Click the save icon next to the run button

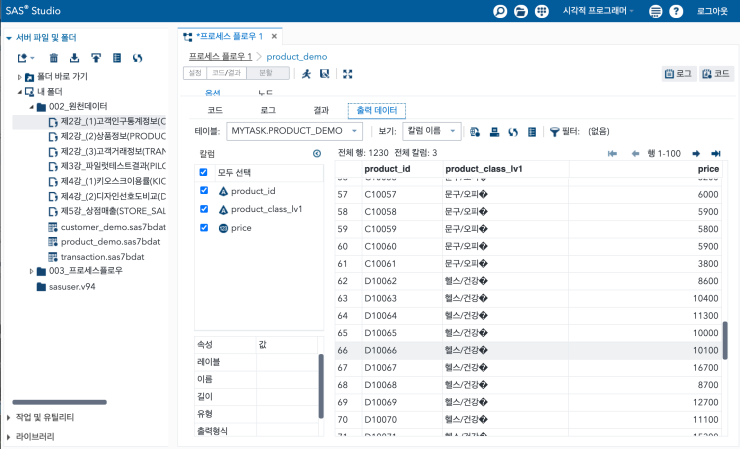tap(324, 74)
